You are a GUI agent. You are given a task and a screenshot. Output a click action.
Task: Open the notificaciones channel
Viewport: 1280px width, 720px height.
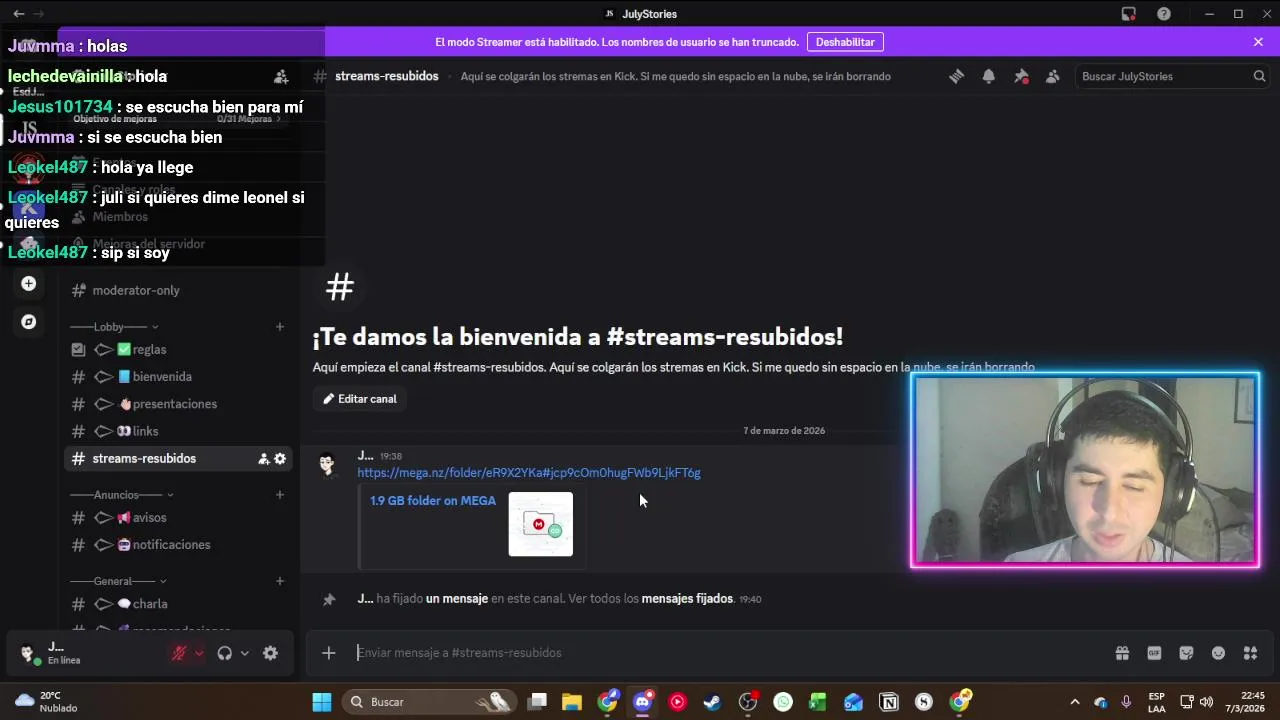pos(178,545)
